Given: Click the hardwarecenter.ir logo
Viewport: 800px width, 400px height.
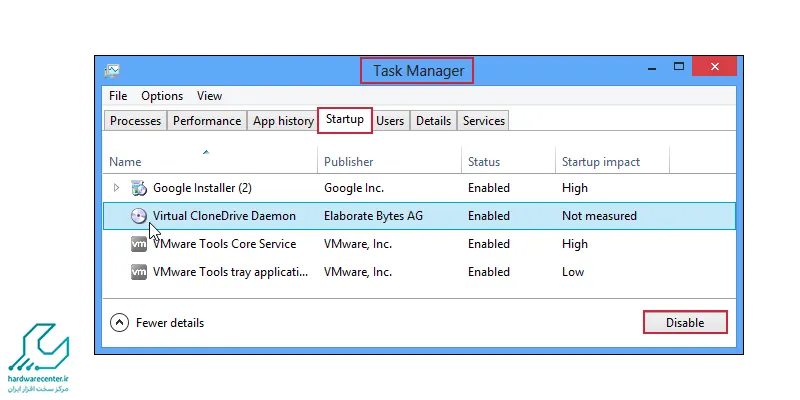Looking at the screenshot, I should coord(38,358).
